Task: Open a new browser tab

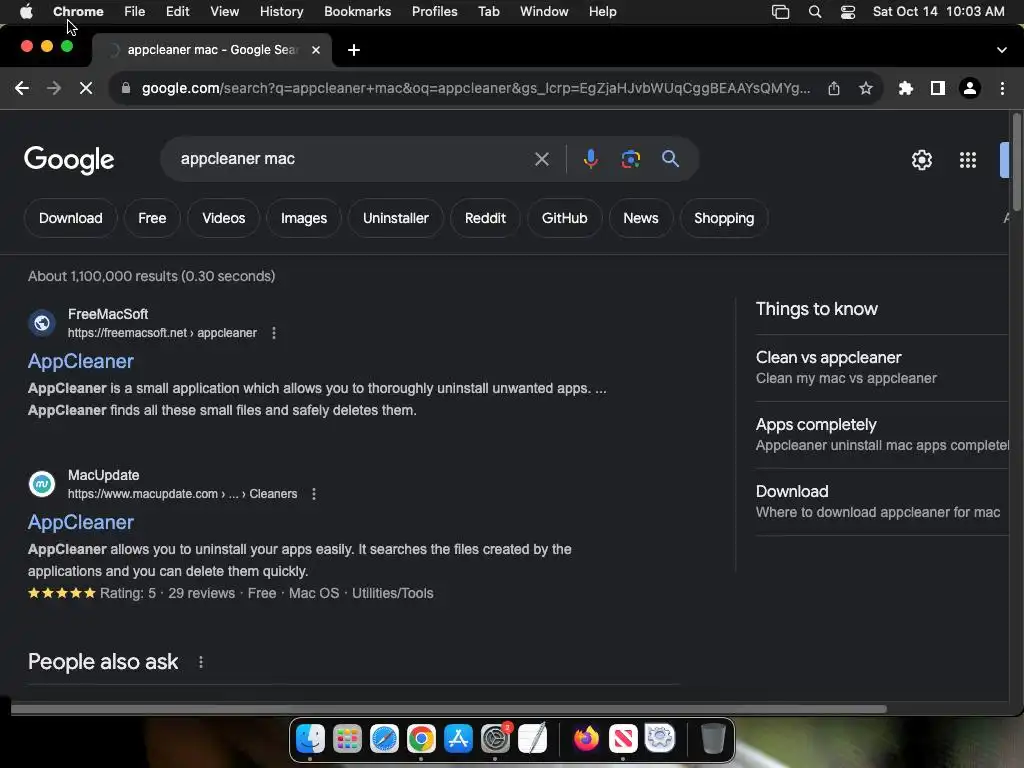Action: (354, 50)
